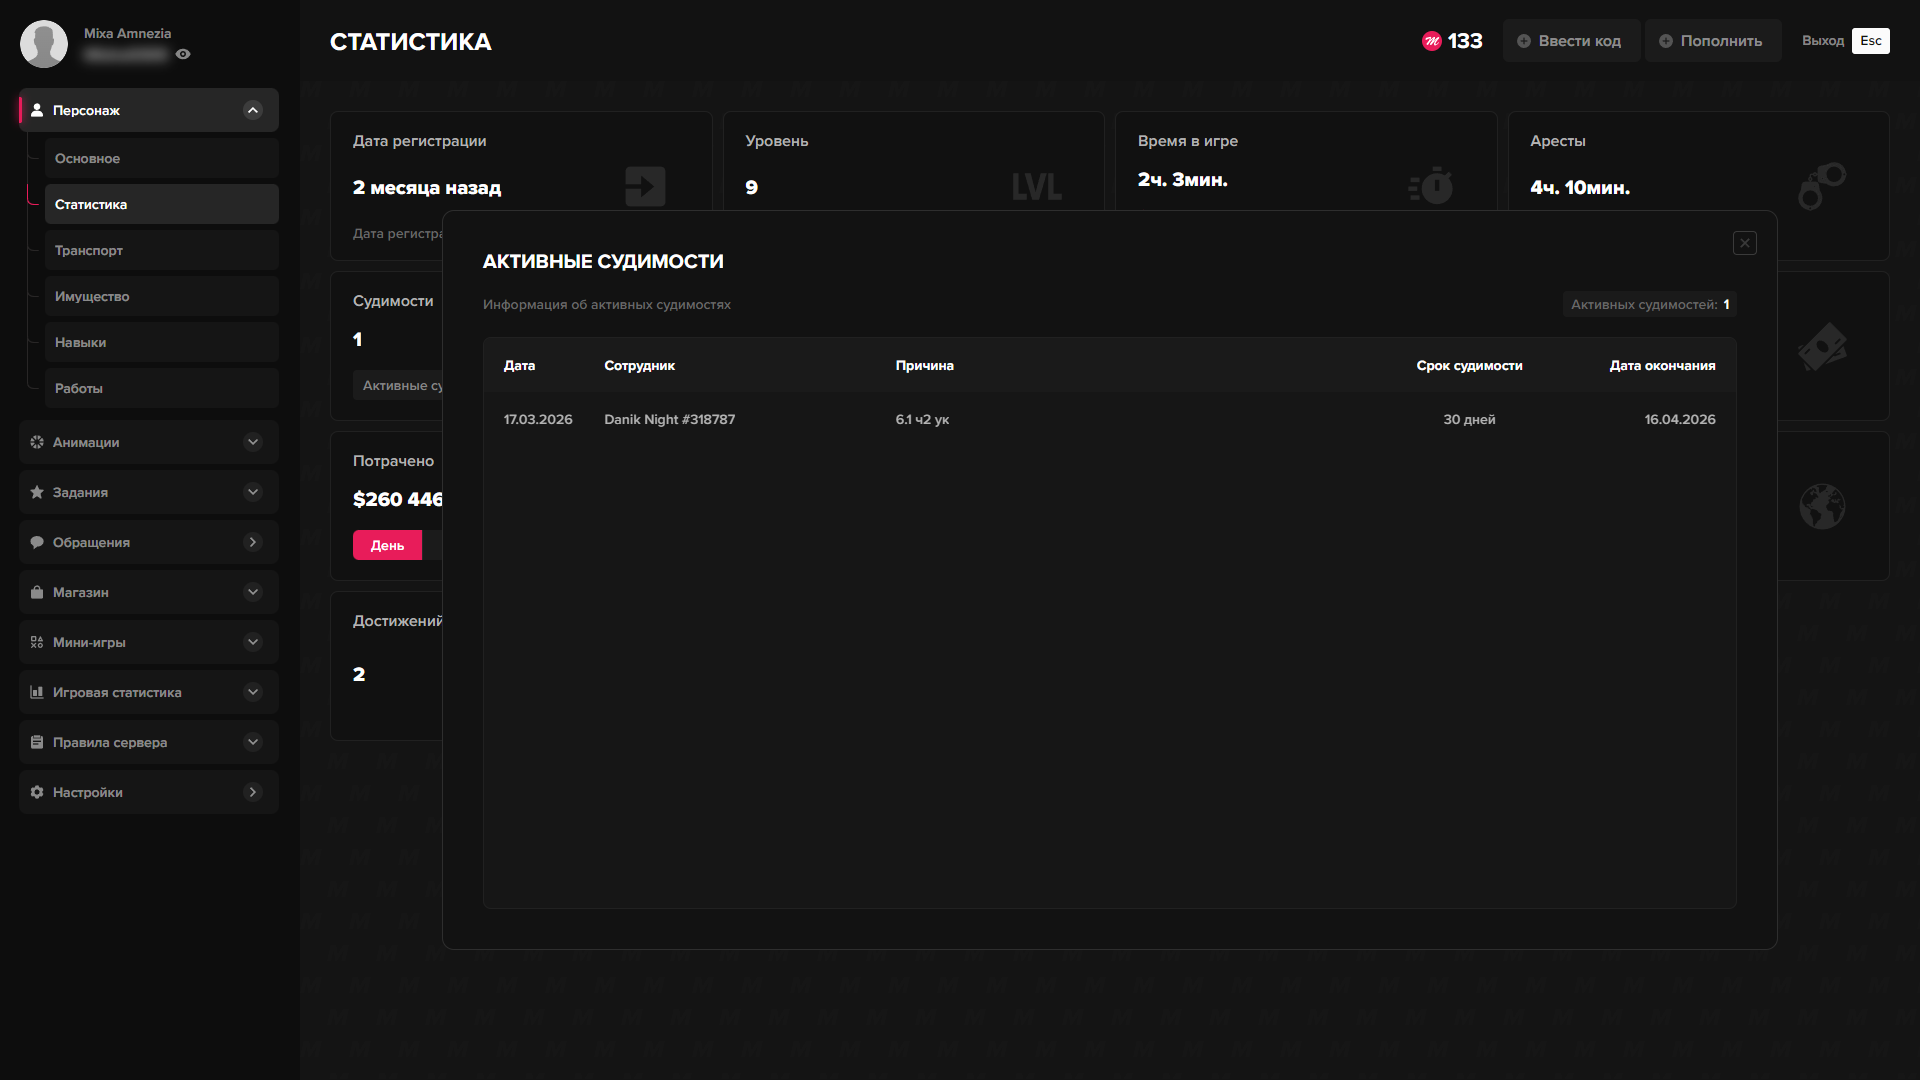Select the День period toggle
This screenshot has width=1920, height=1080.
tap(387, 545)
